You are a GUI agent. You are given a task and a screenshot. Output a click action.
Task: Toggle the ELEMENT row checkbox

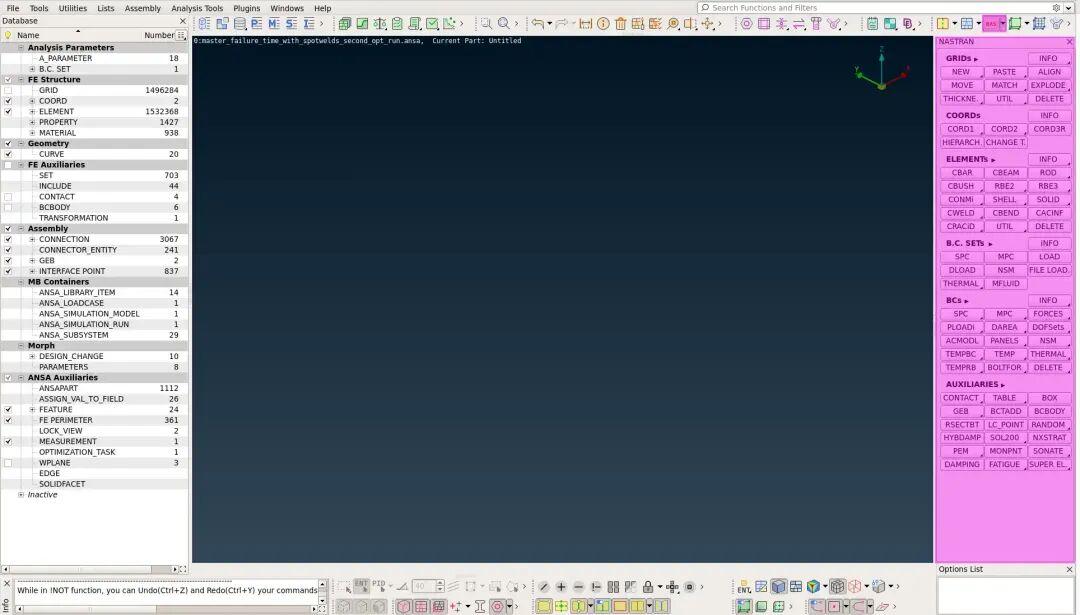coord(8,112)
